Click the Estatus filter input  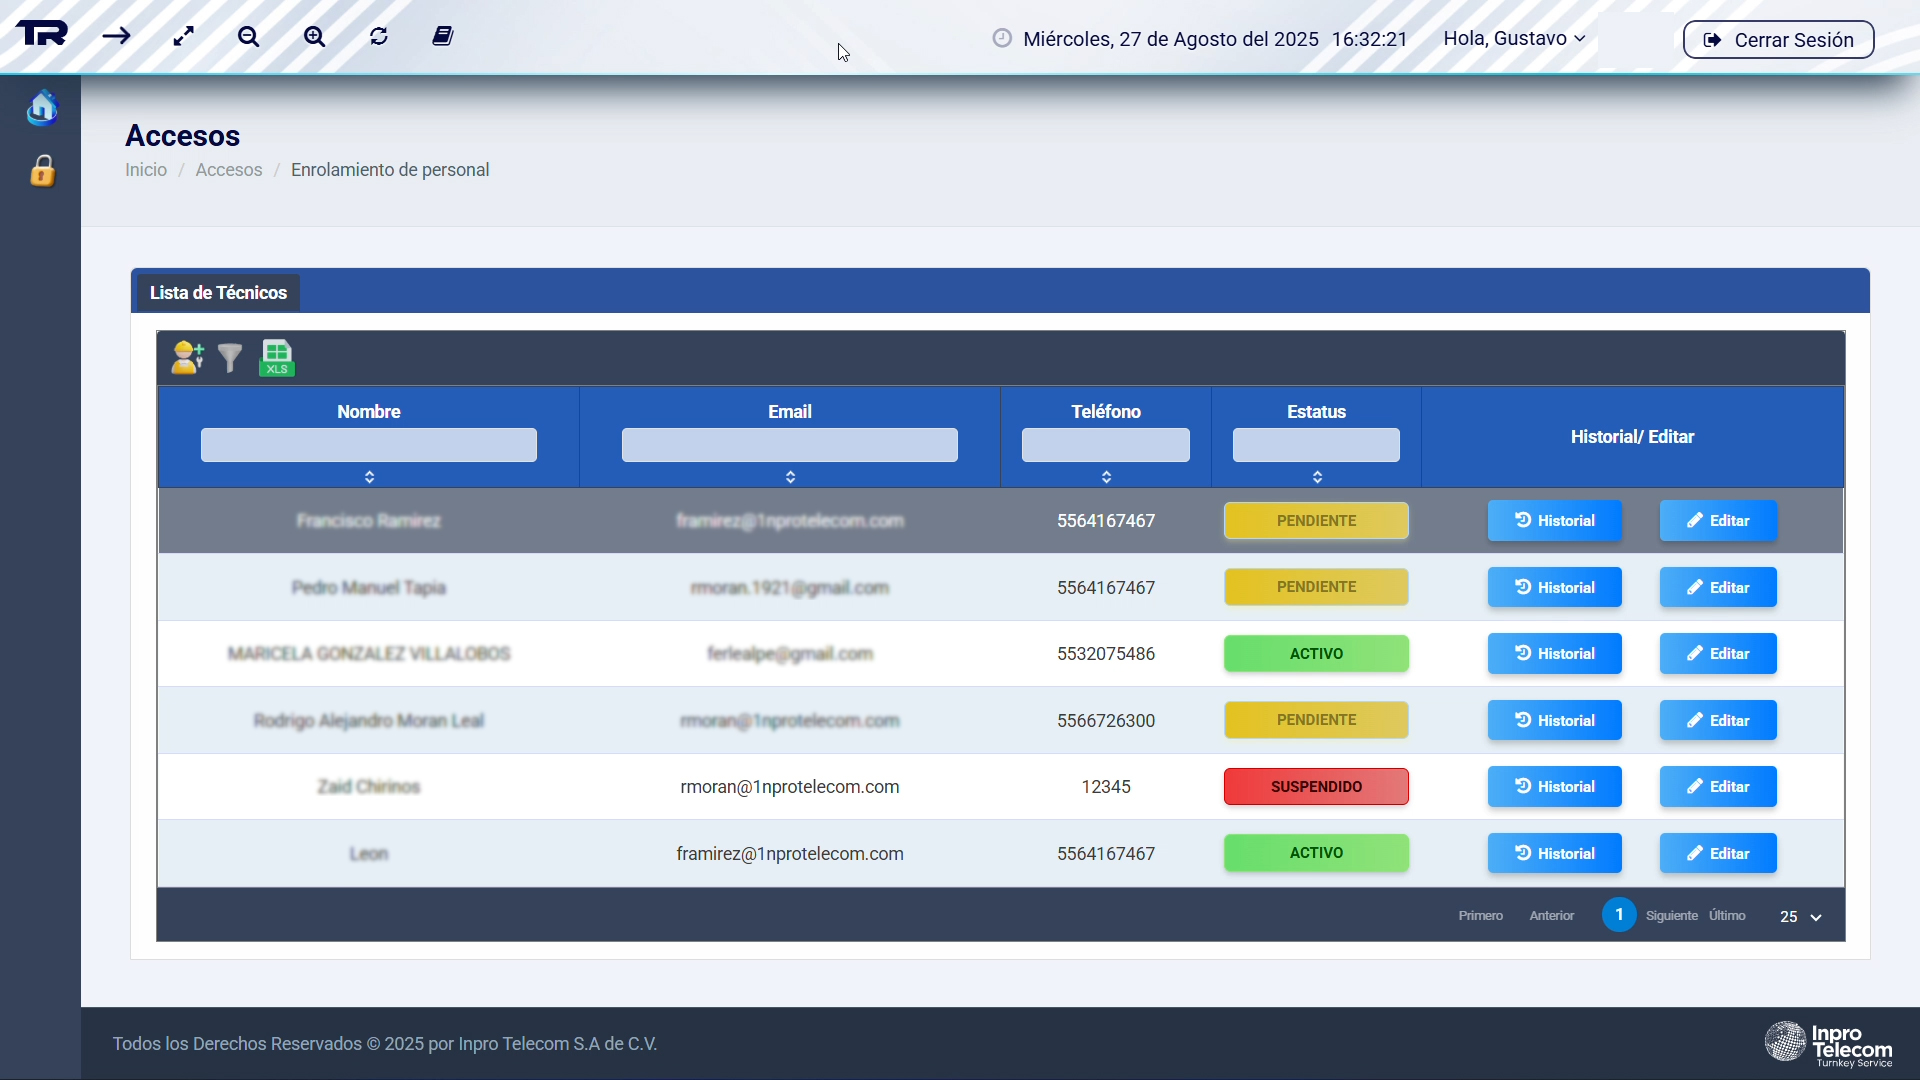click(x=1316, y=445)
